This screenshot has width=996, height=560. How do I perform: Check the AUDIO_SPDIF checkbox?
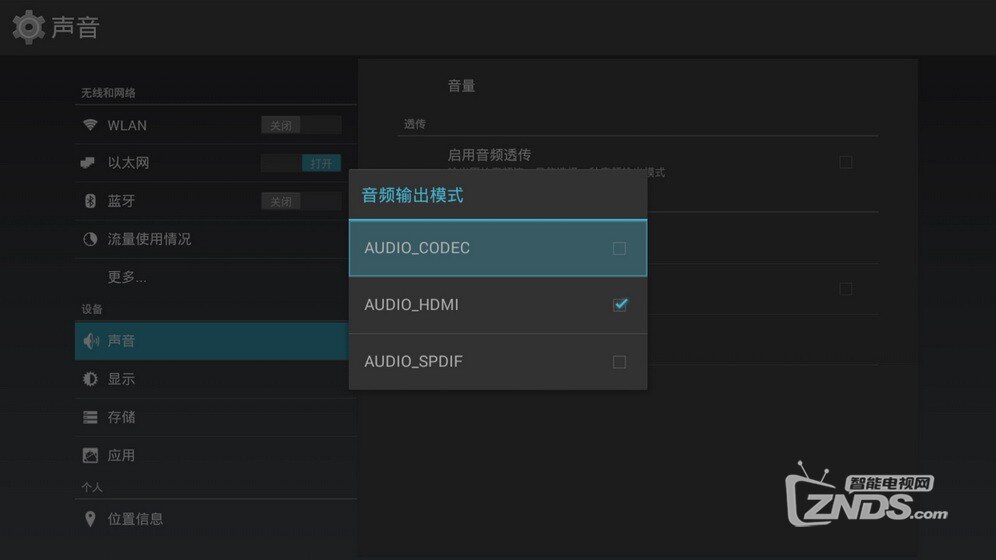[x=619, y=362]
